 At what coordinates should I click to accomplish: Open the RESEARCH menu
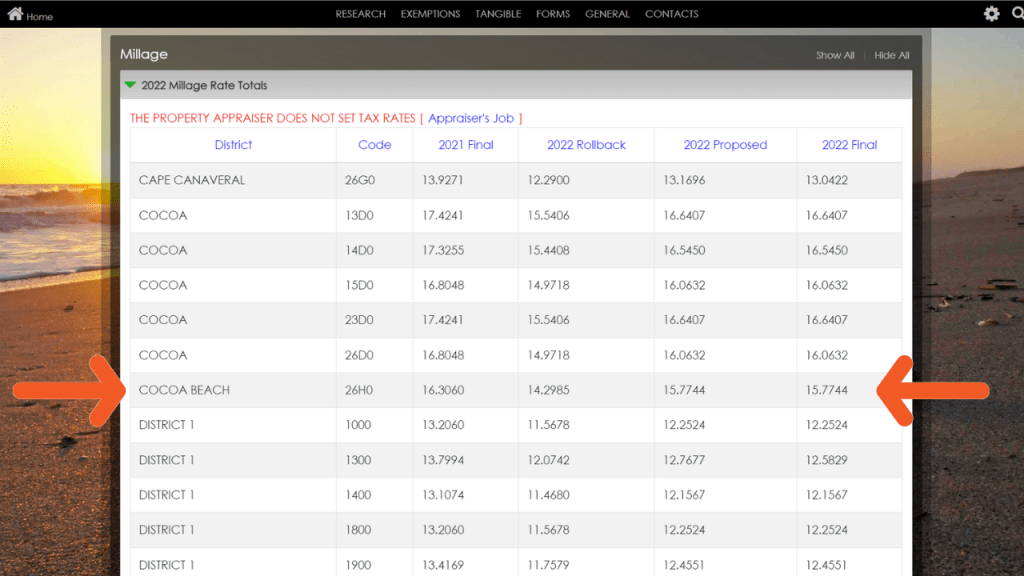(x=360, y=14)
